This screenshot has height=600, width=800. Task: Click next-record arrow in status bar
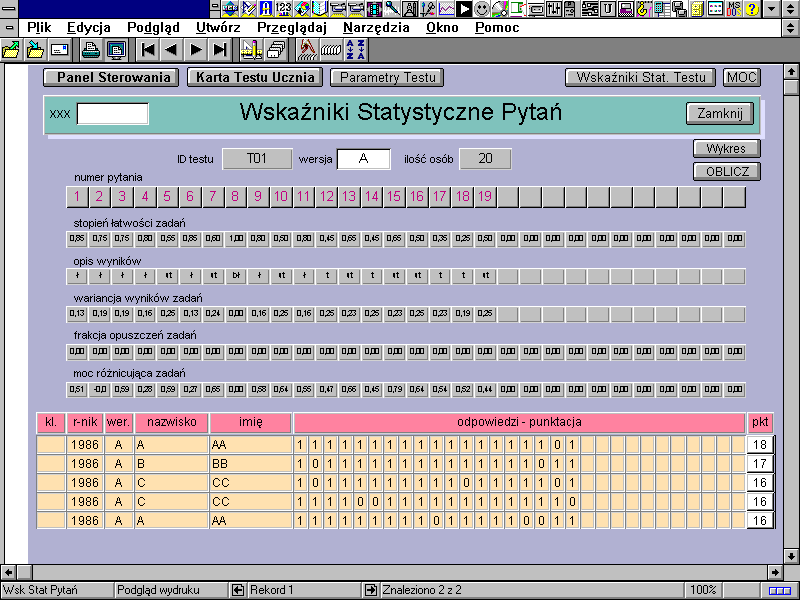[370, 590]
